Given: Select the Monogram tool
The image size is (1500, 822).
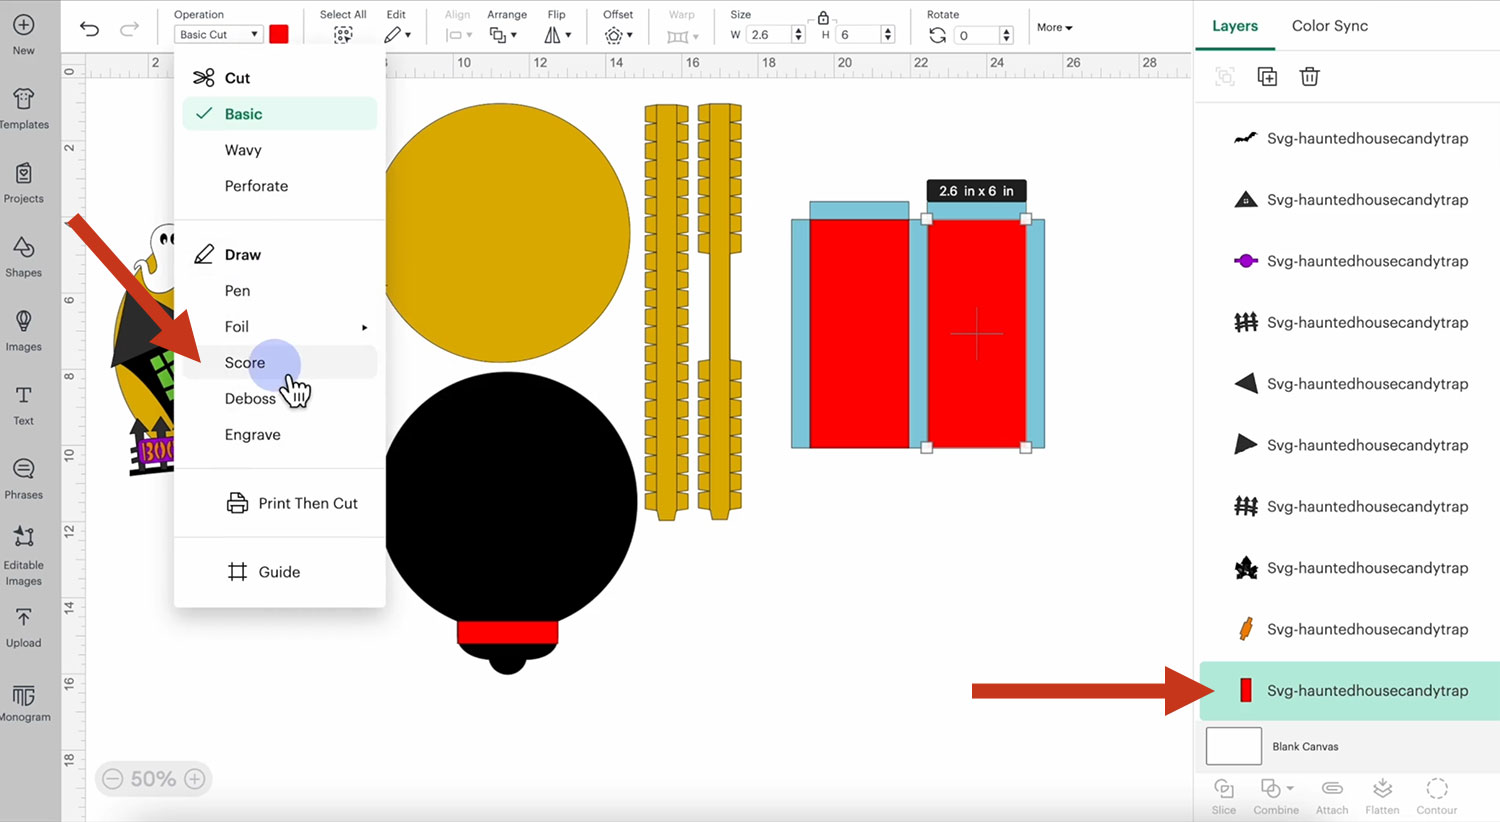Looking at the screenshot, I should (24, 702).
